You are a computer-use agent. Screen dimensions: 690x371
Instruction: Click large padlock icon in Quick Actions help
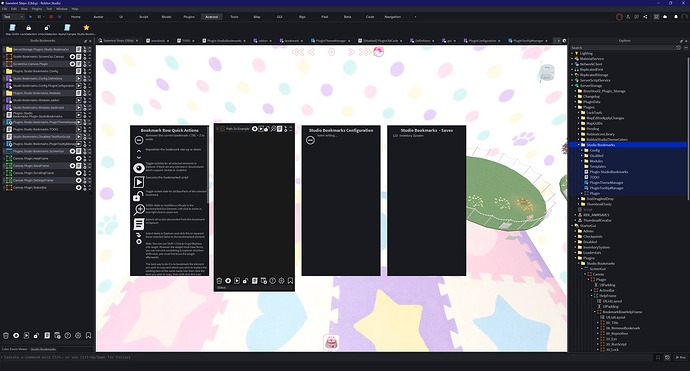point(139,196)
